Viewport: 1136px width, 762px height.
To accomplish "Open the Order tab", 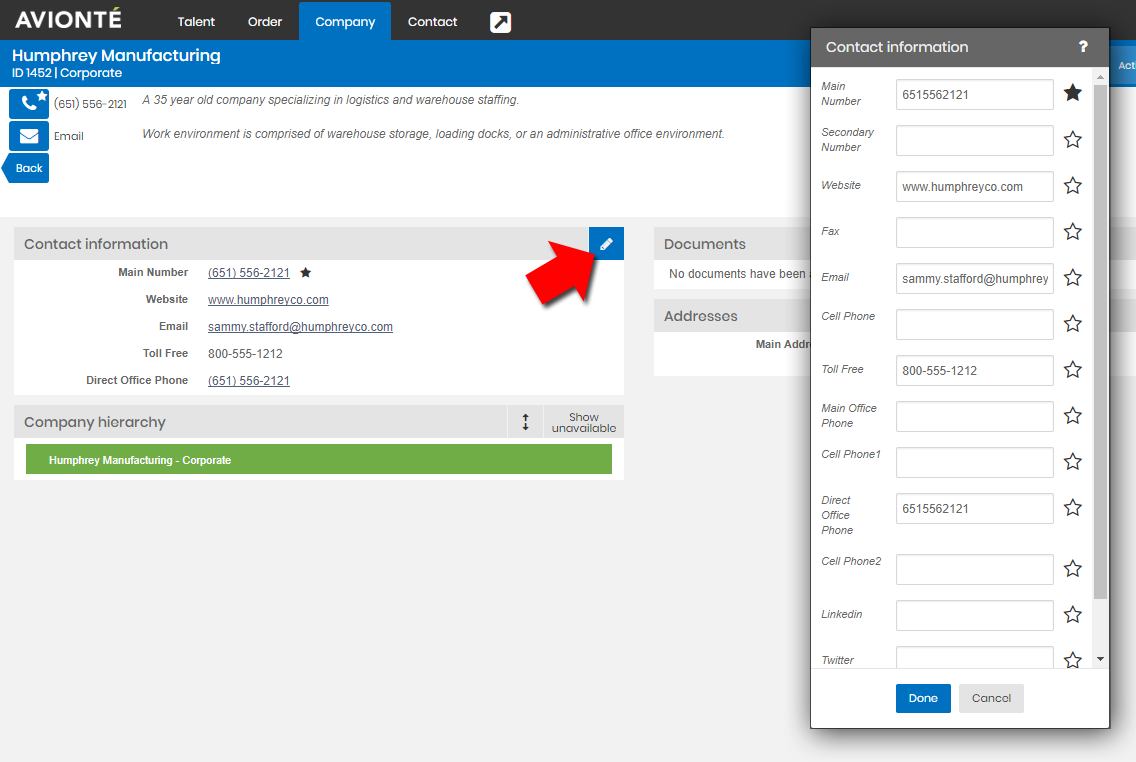I will pyautogui.click(x=264, y=22).
